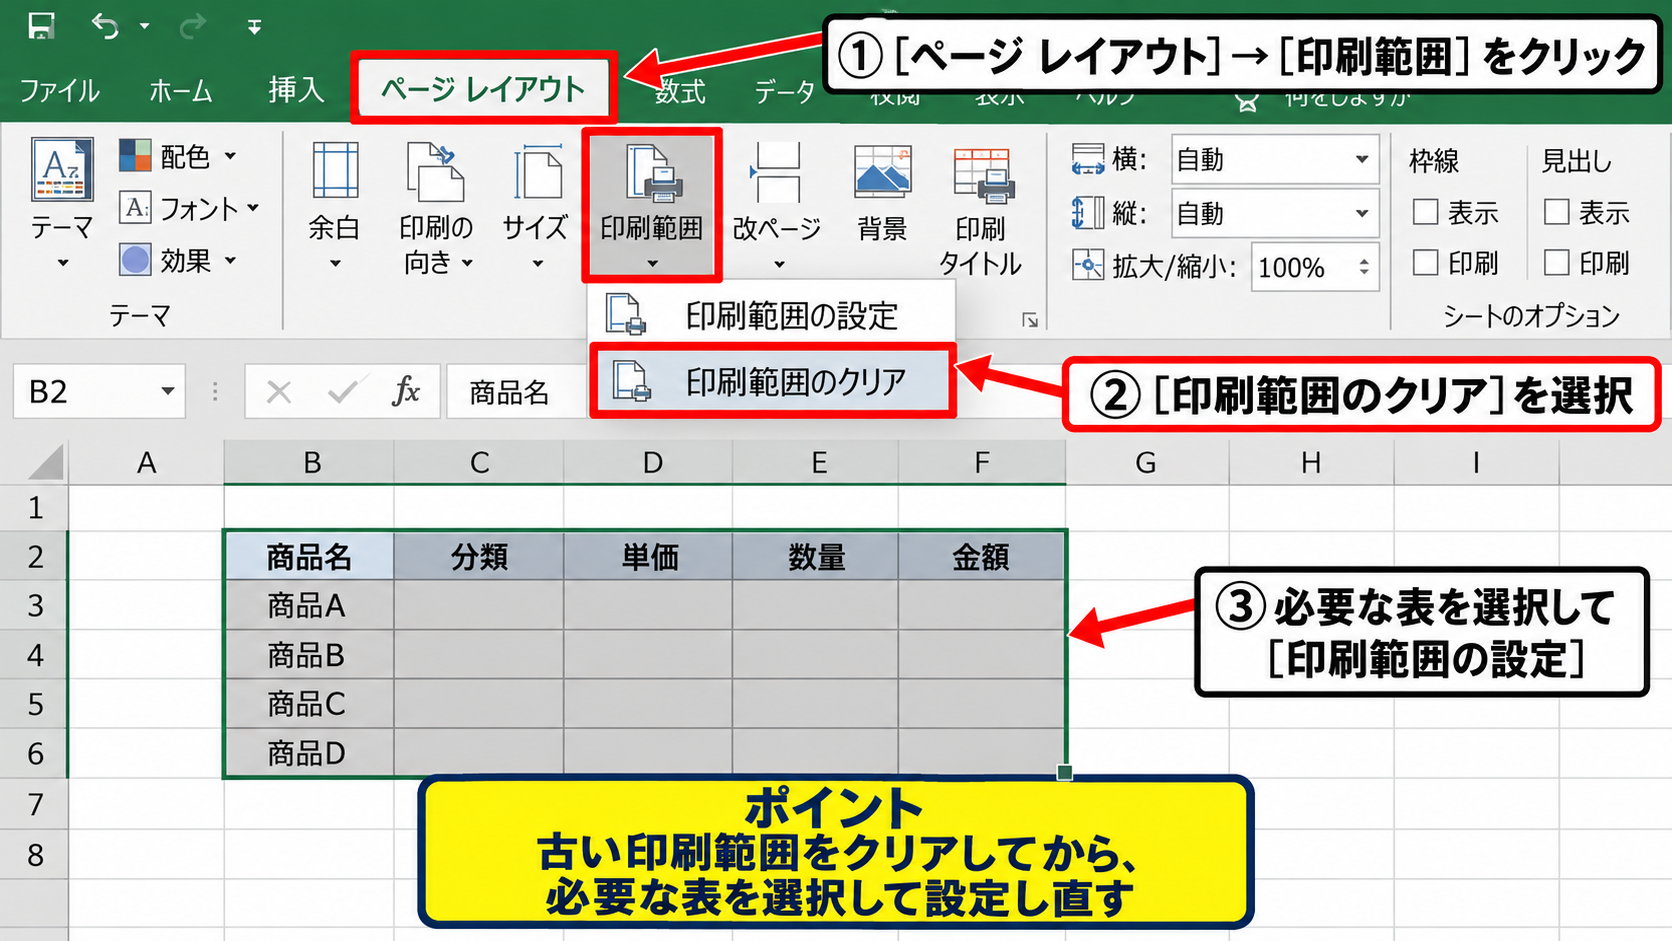This screenshot has height=941, width=1672.
Task: Click the Select All corner triangle
Action: click(x=46, y=462)
